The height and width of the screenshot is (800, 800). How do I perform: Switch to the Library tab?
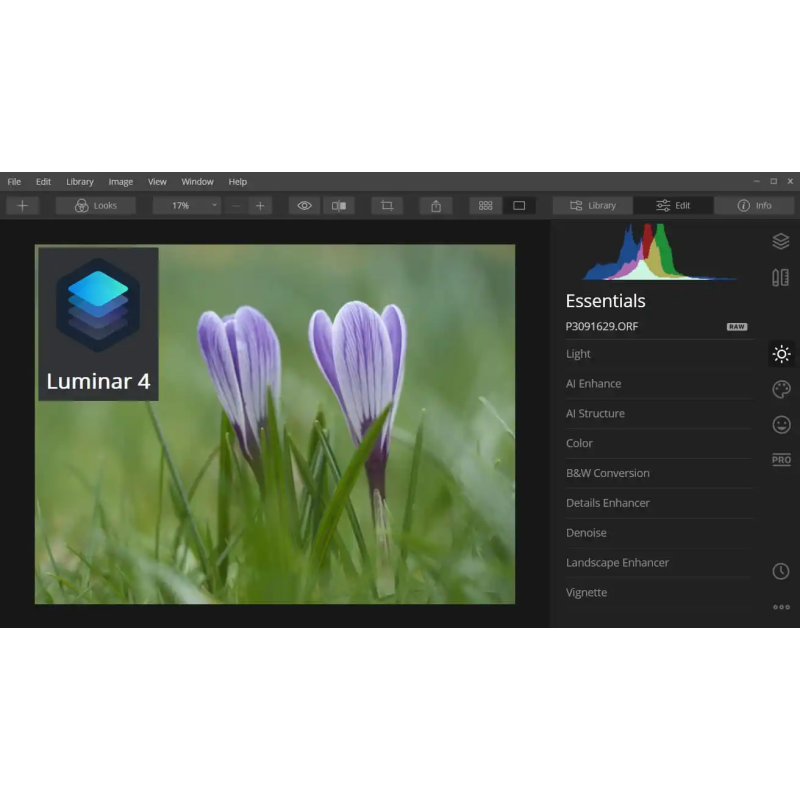pyautogui.click(x=592, y=205)
